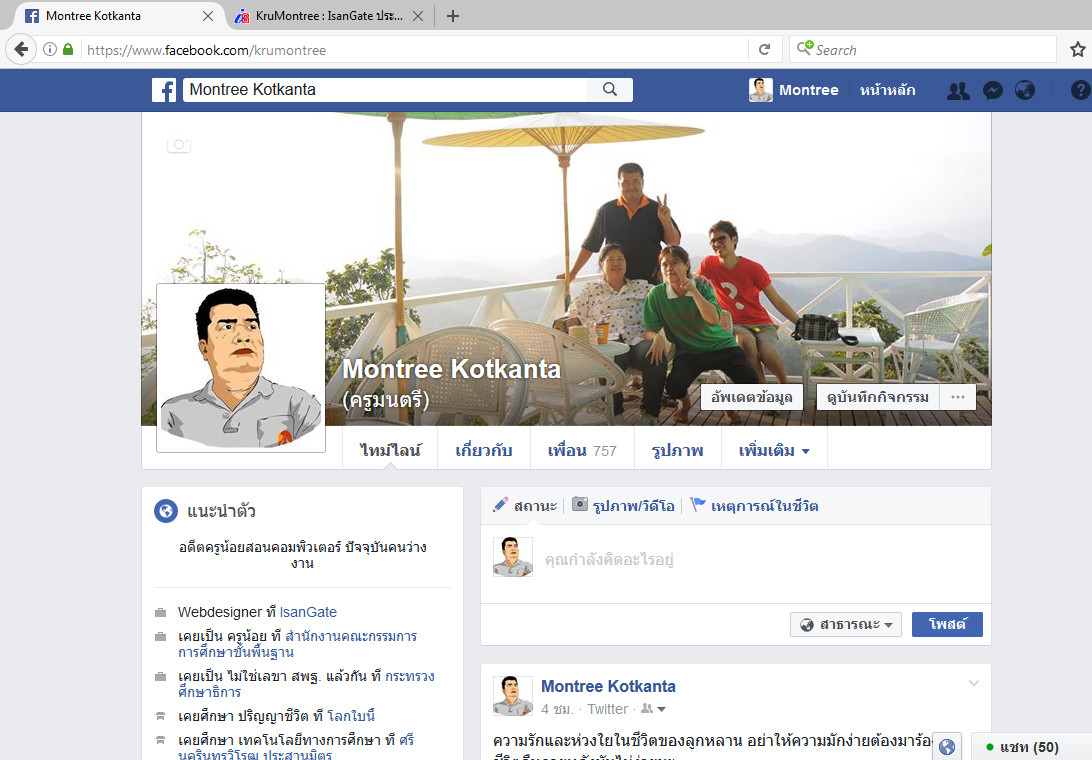This screenshot has height=760, width=1092.
Task: Click the globe icon beside แนะนำตัว heading
Action: click(x=166, y=511)
